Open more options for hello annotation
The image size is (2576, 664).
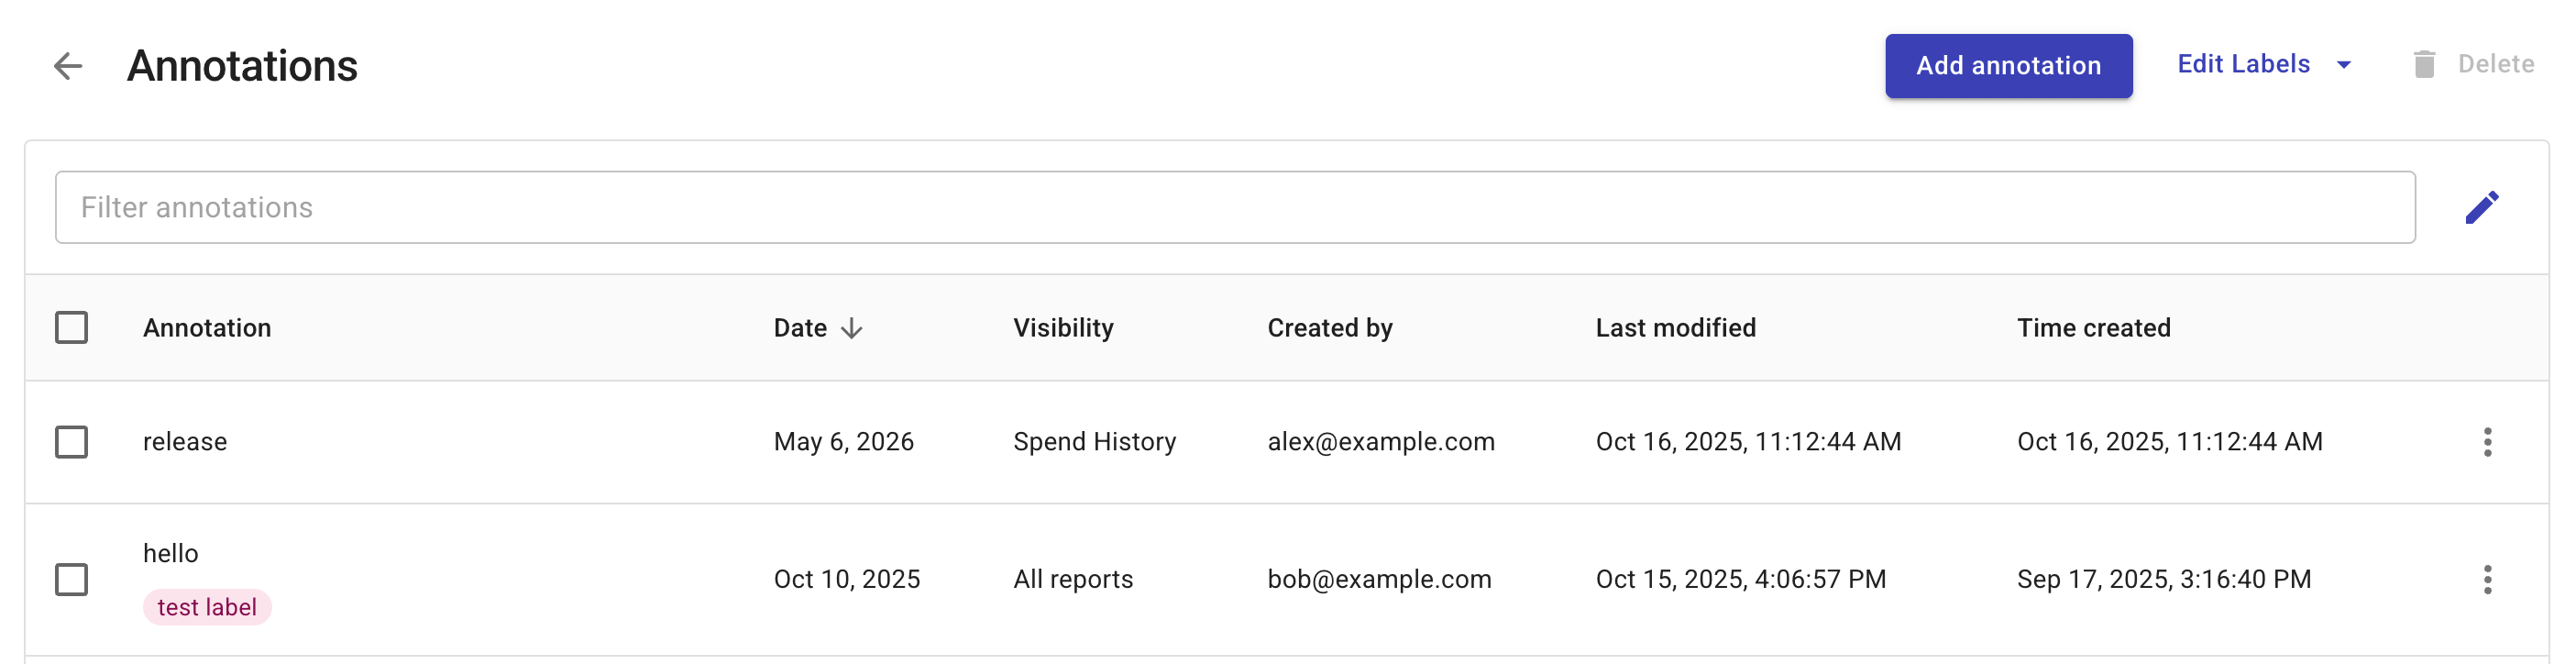coord(2487,580)
